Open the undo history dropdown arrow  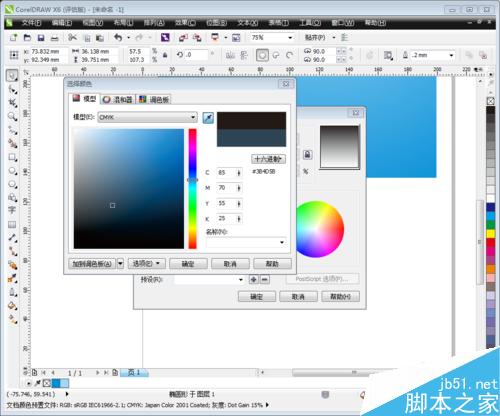tap(128, 38)
